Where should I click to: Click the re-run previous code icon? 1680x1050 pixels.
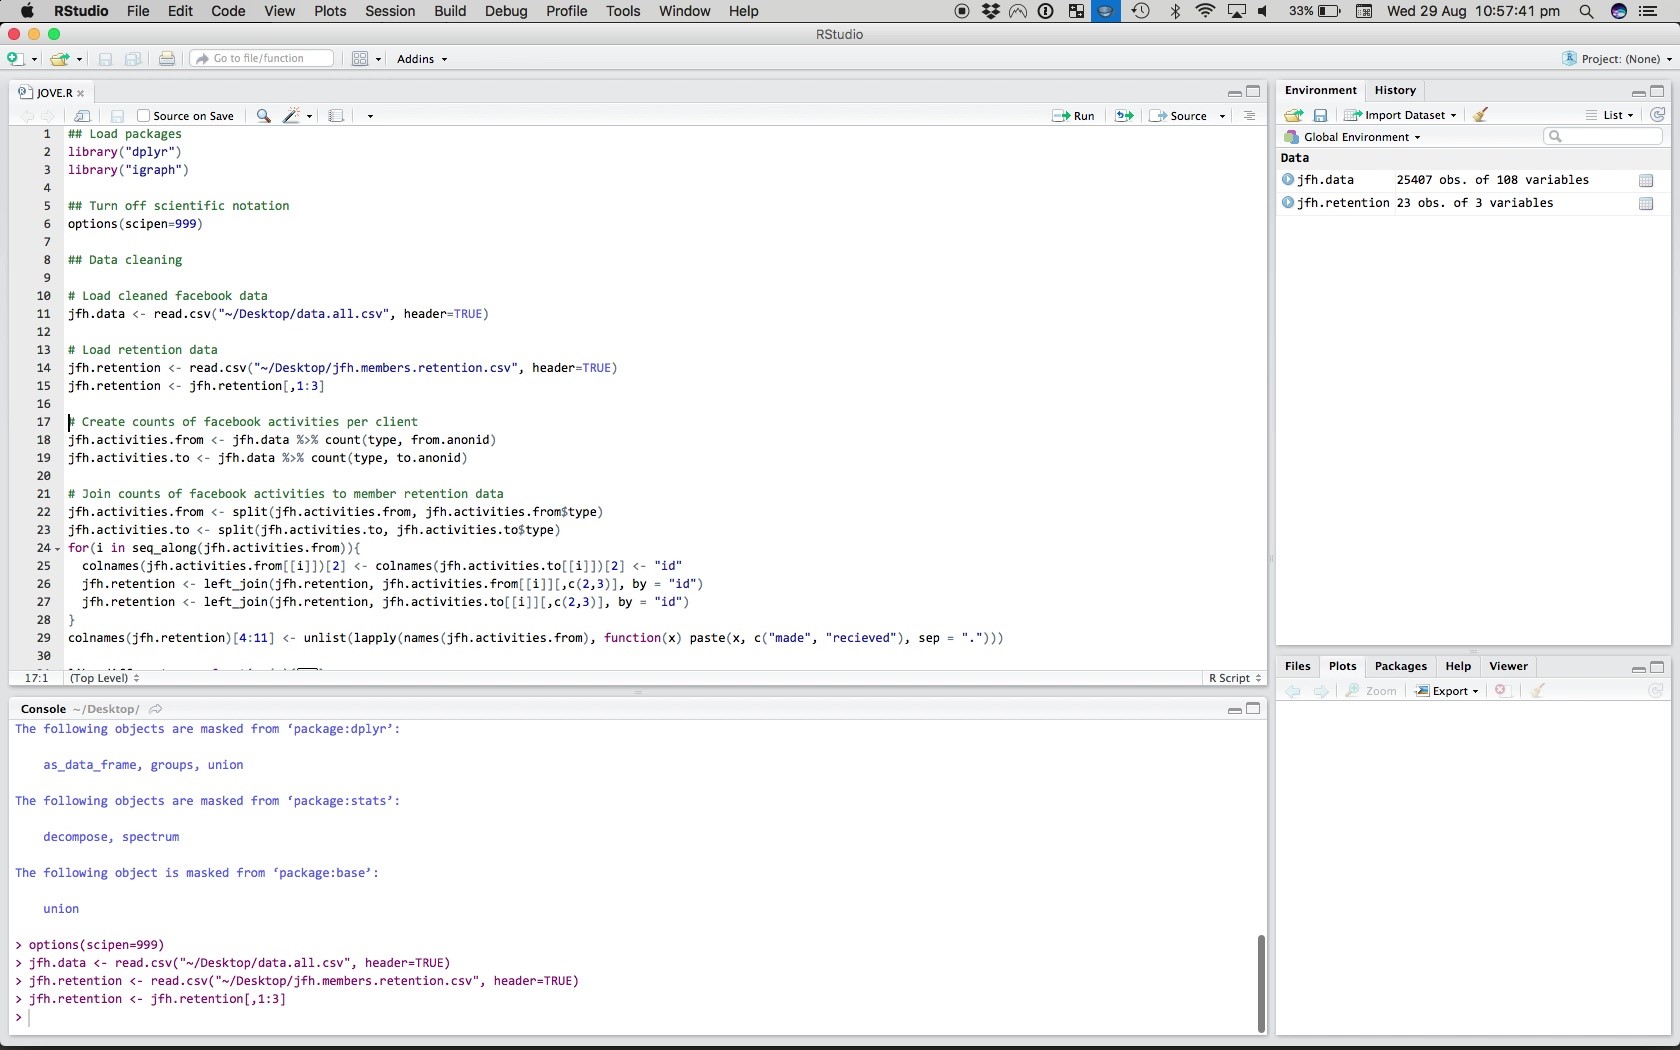pyautogui.click(x=1124, y=116)
